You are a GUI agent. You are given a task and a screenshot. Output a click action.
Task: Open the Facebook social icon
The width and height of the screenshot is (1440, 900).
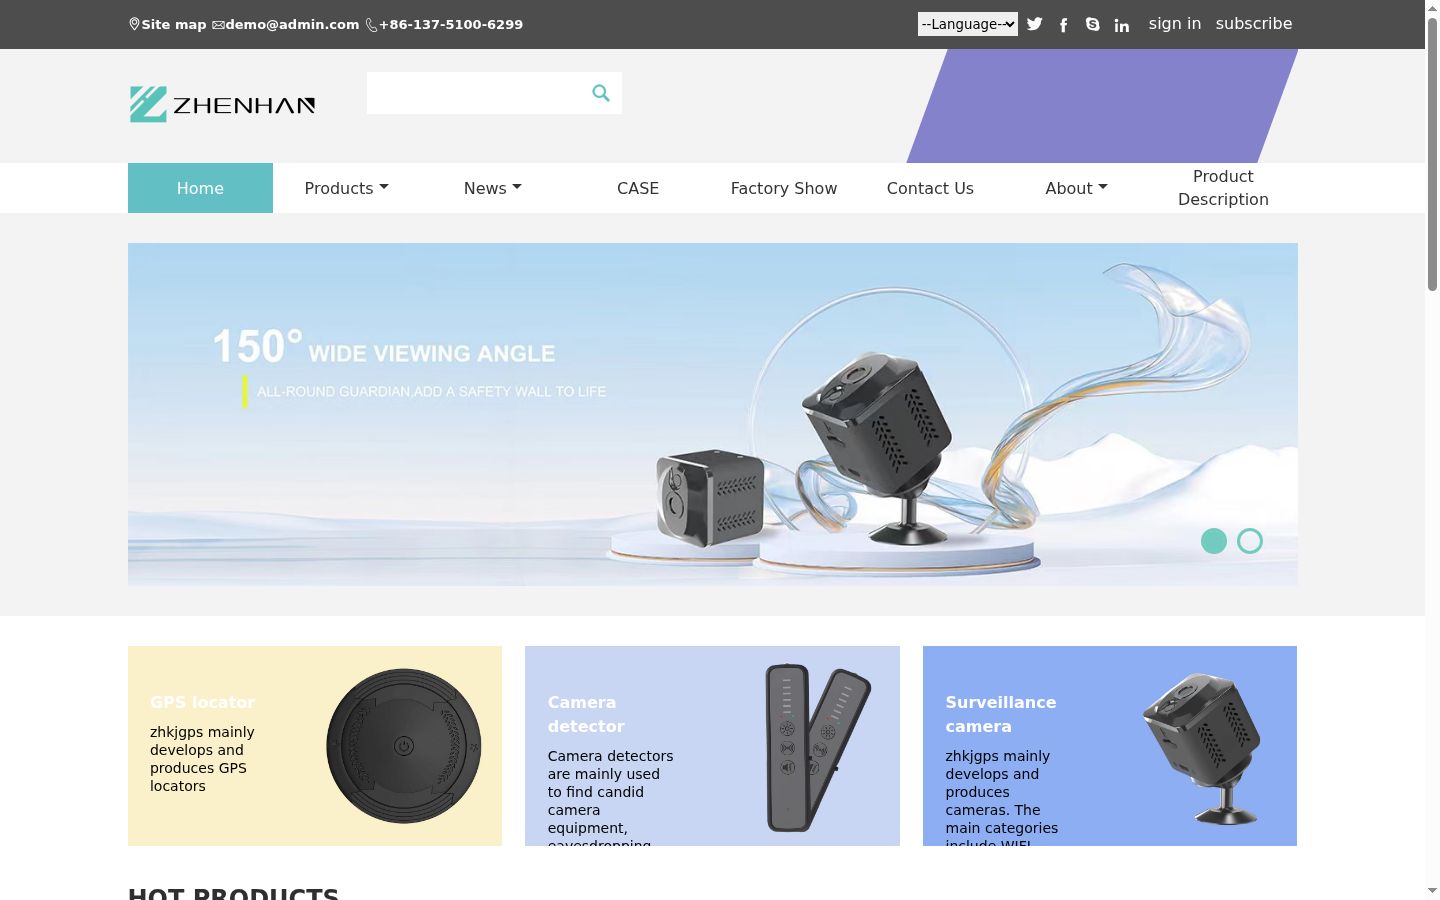point(1063,25)
